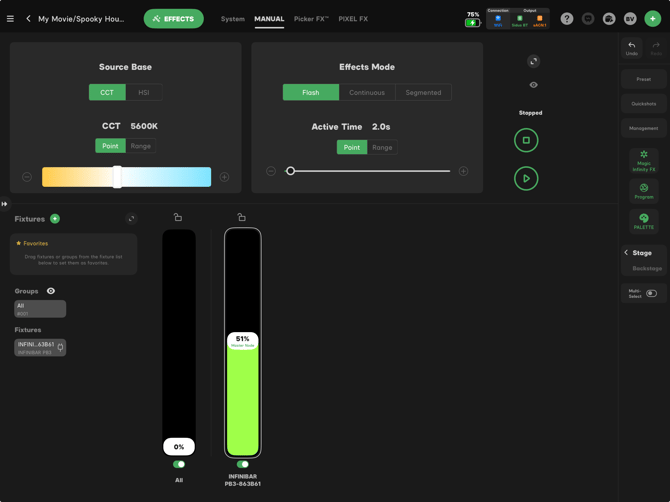The width and height of the screenshot is (670, 502).
Task: Set CCT to Range mode
Action: [141, 146]
